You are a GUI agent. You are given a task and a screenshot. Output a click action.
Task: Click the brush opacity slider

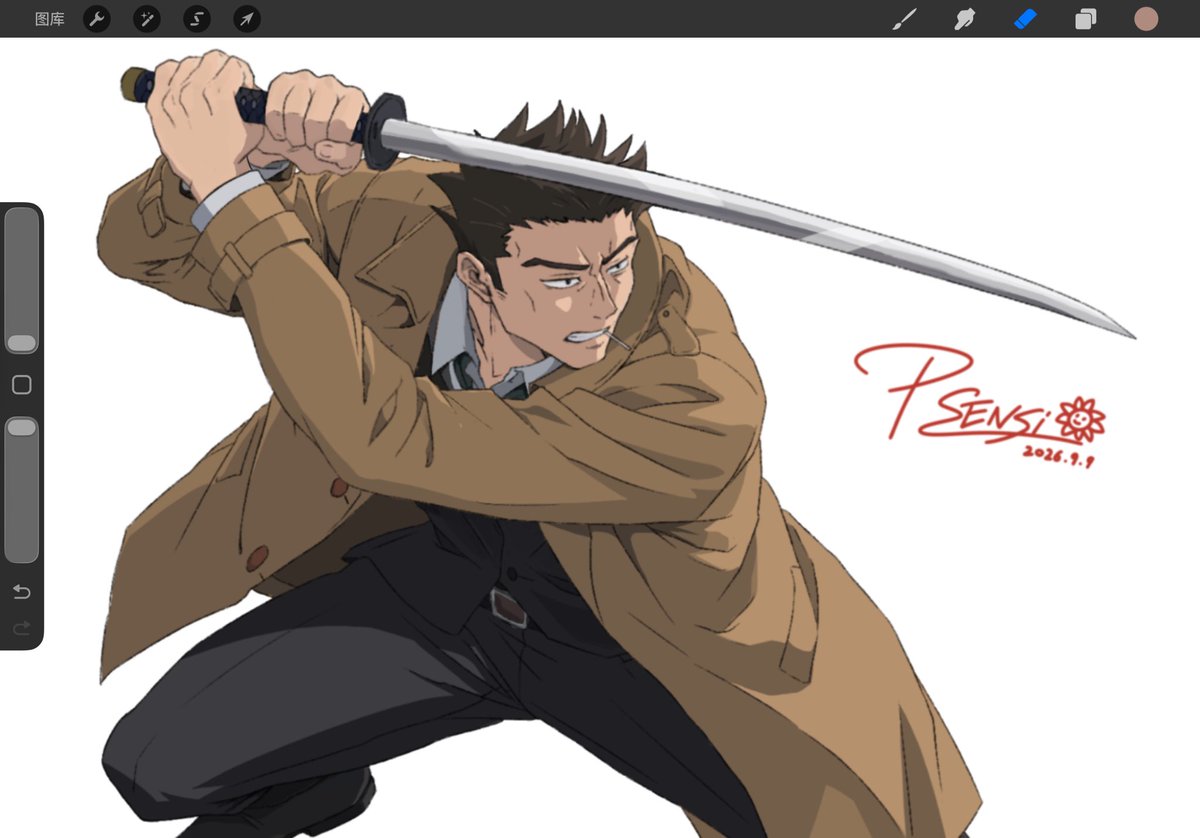[x=22, y=490]
